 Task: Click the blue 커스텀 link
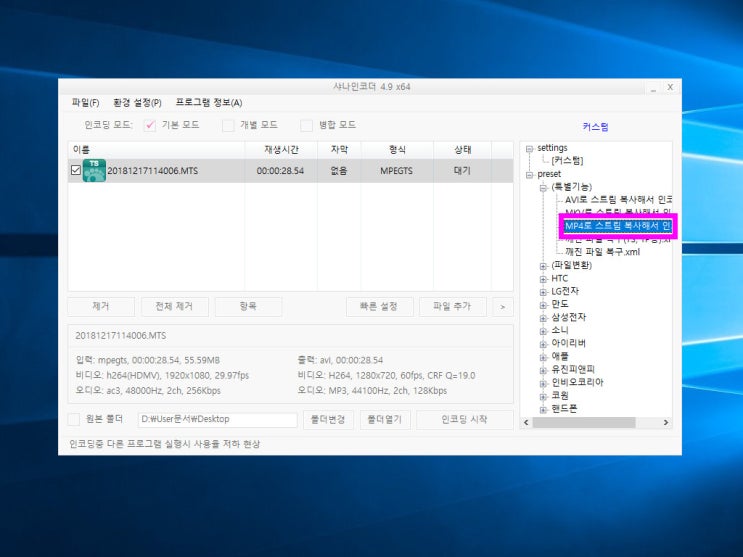(595, 127)
